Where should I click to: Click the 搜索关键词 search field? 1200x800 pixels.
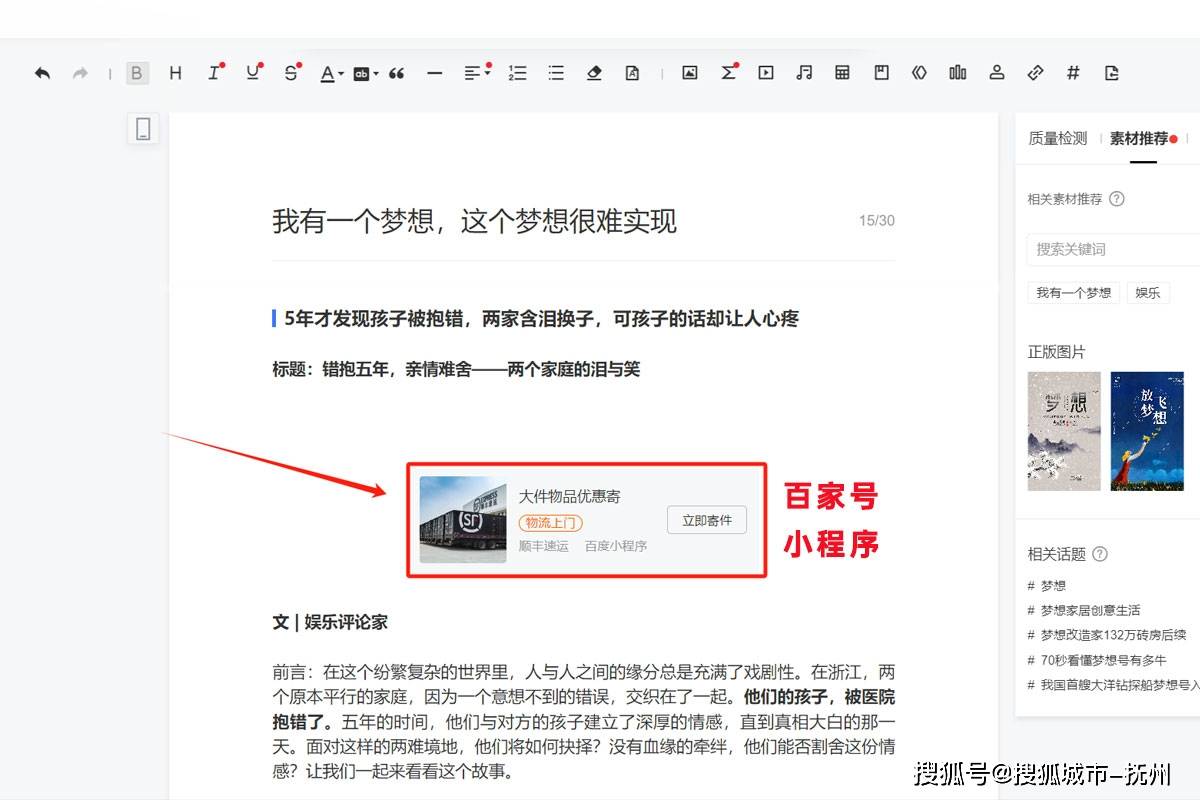pyautogui.click(x=1113, y=249)
